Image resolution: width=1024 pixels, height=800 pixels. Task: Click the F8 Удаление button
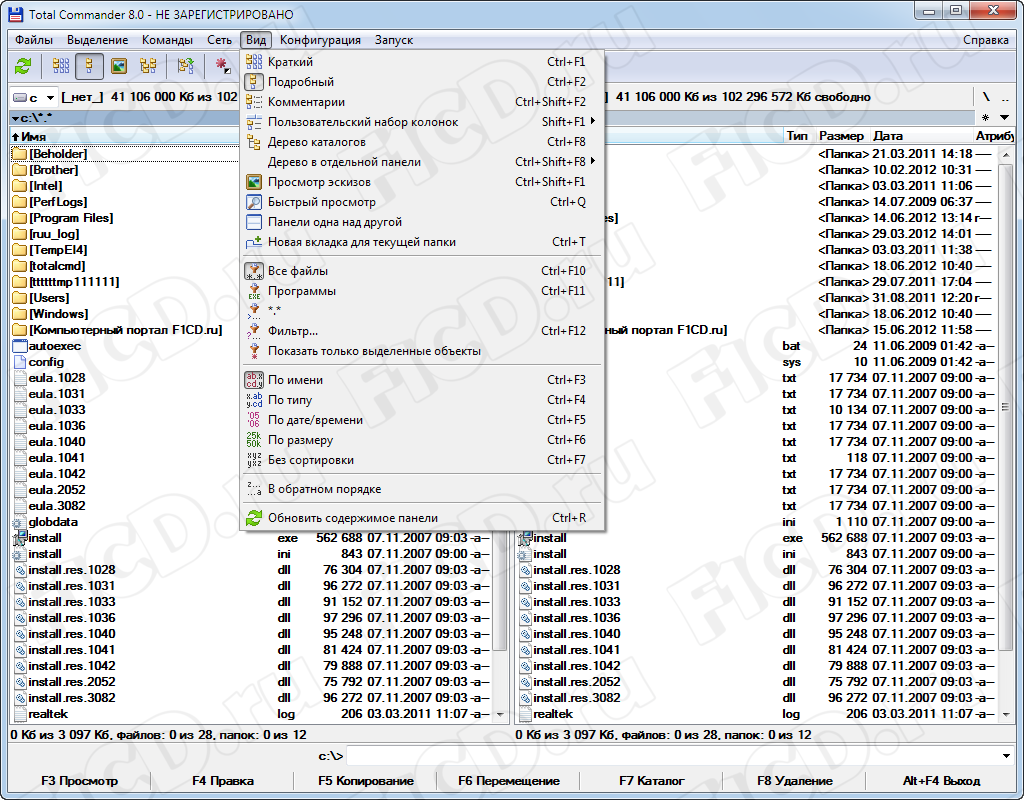click(795, 781)
